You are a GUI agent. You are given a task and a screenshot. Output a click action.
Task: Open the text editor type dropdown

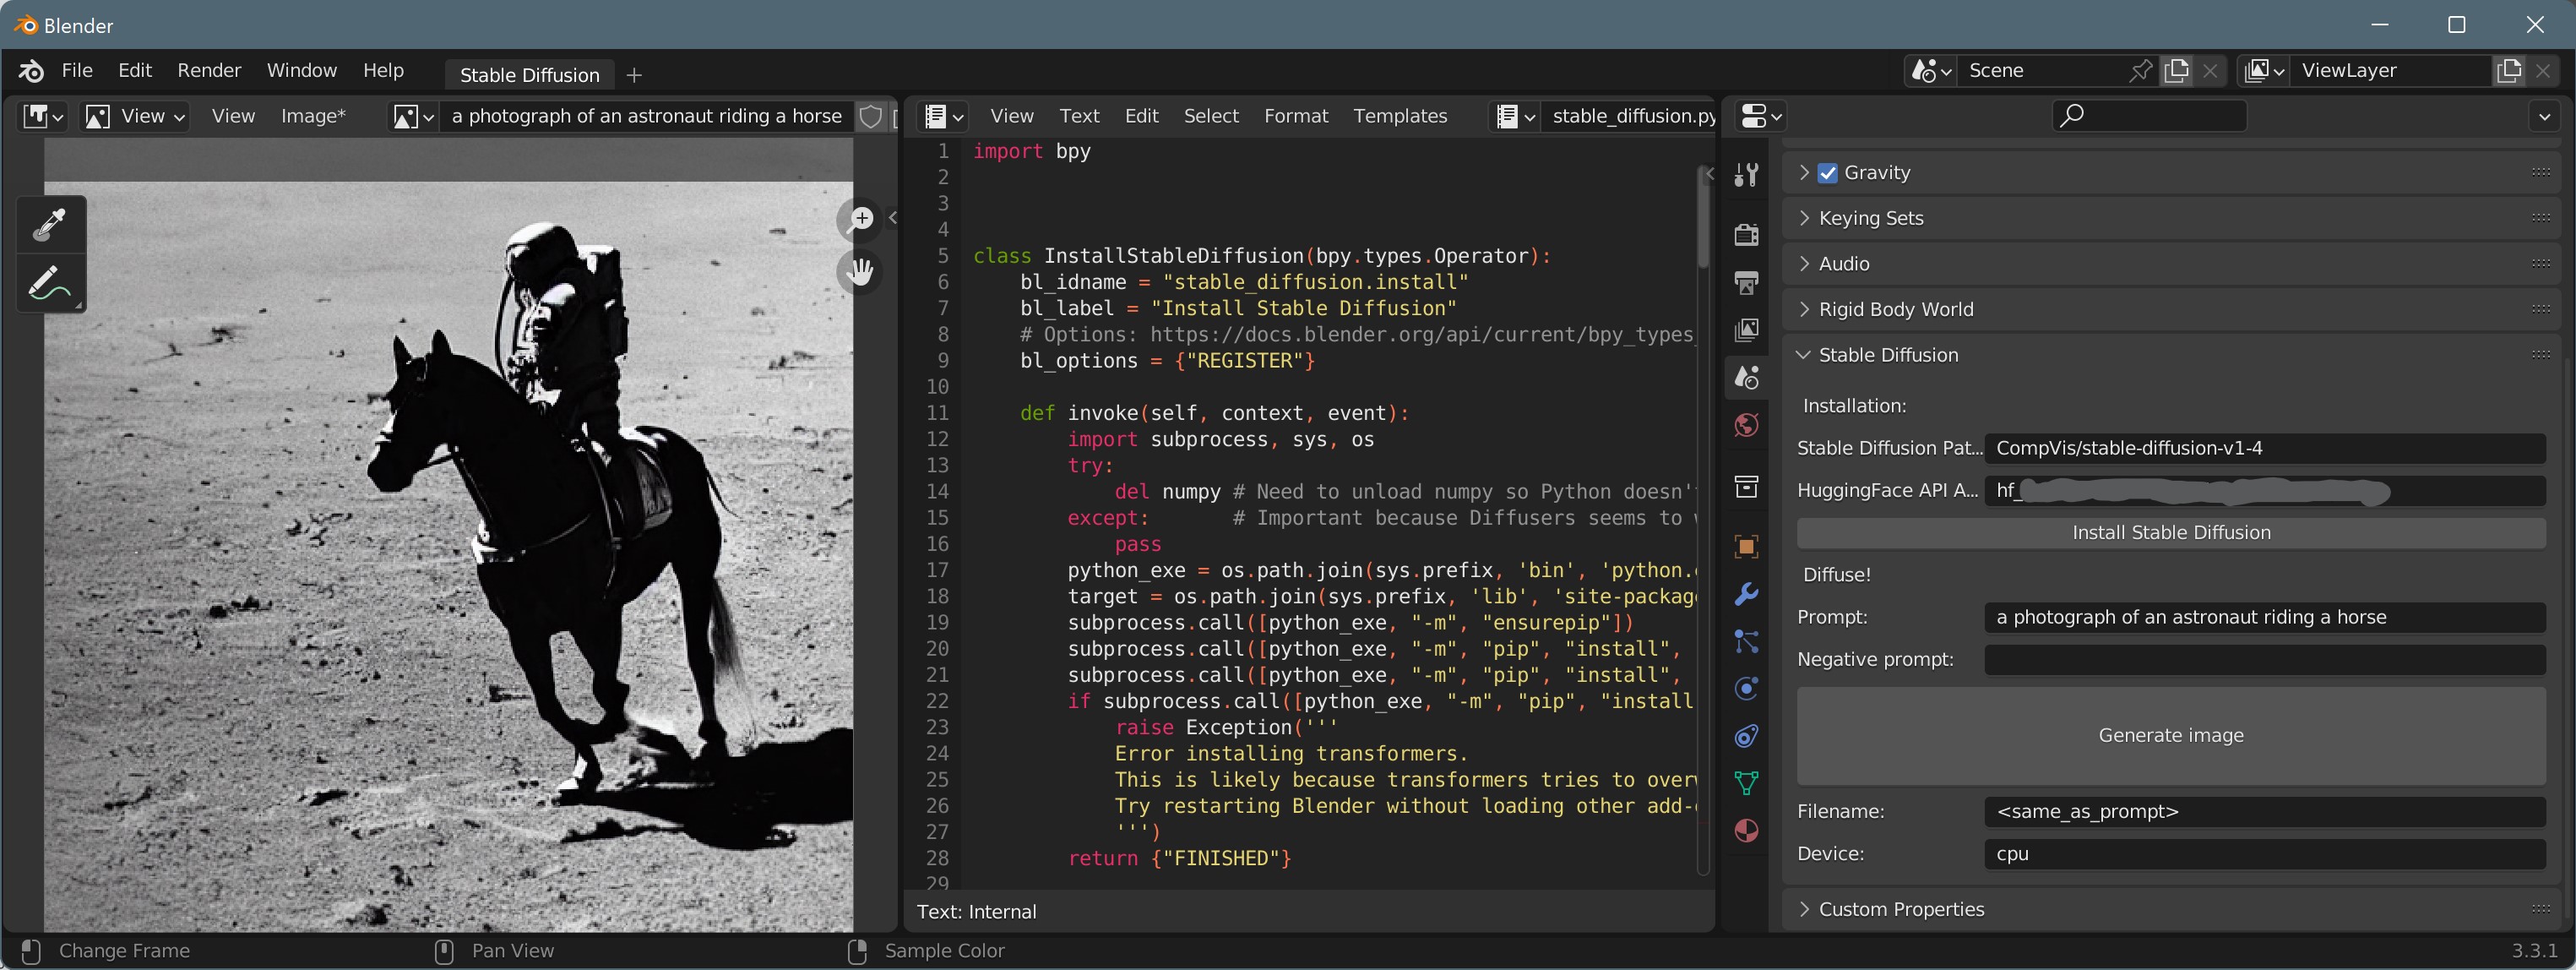(944, 117)
